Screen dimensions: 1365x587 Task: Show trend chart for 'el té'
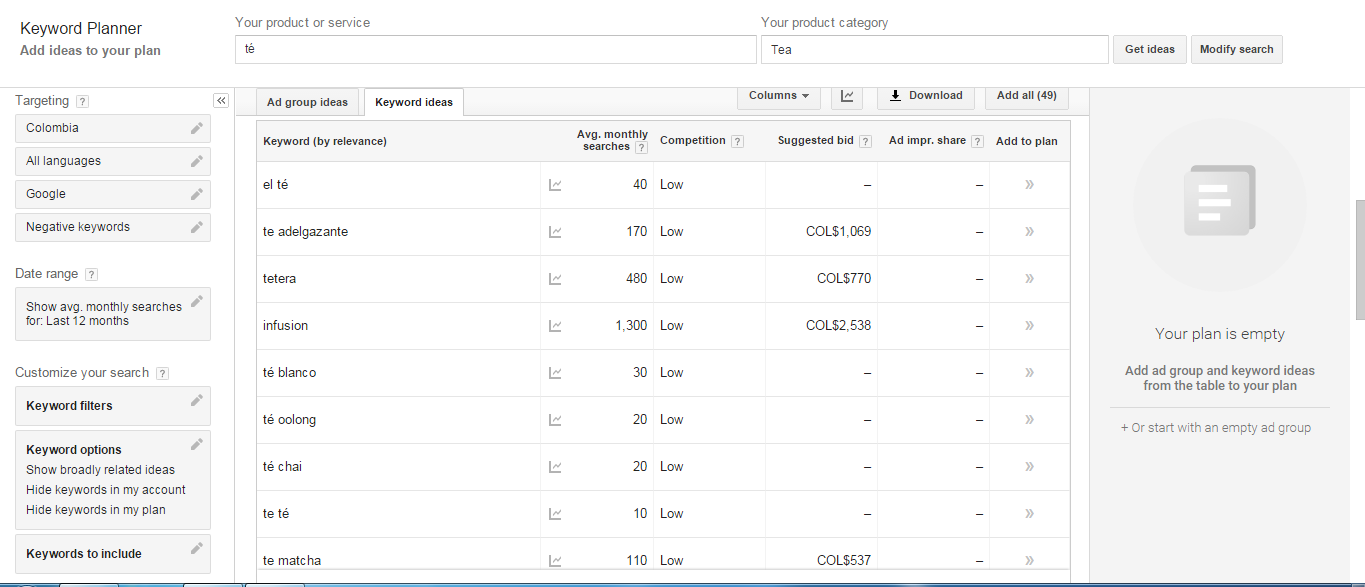coord(555,185)
